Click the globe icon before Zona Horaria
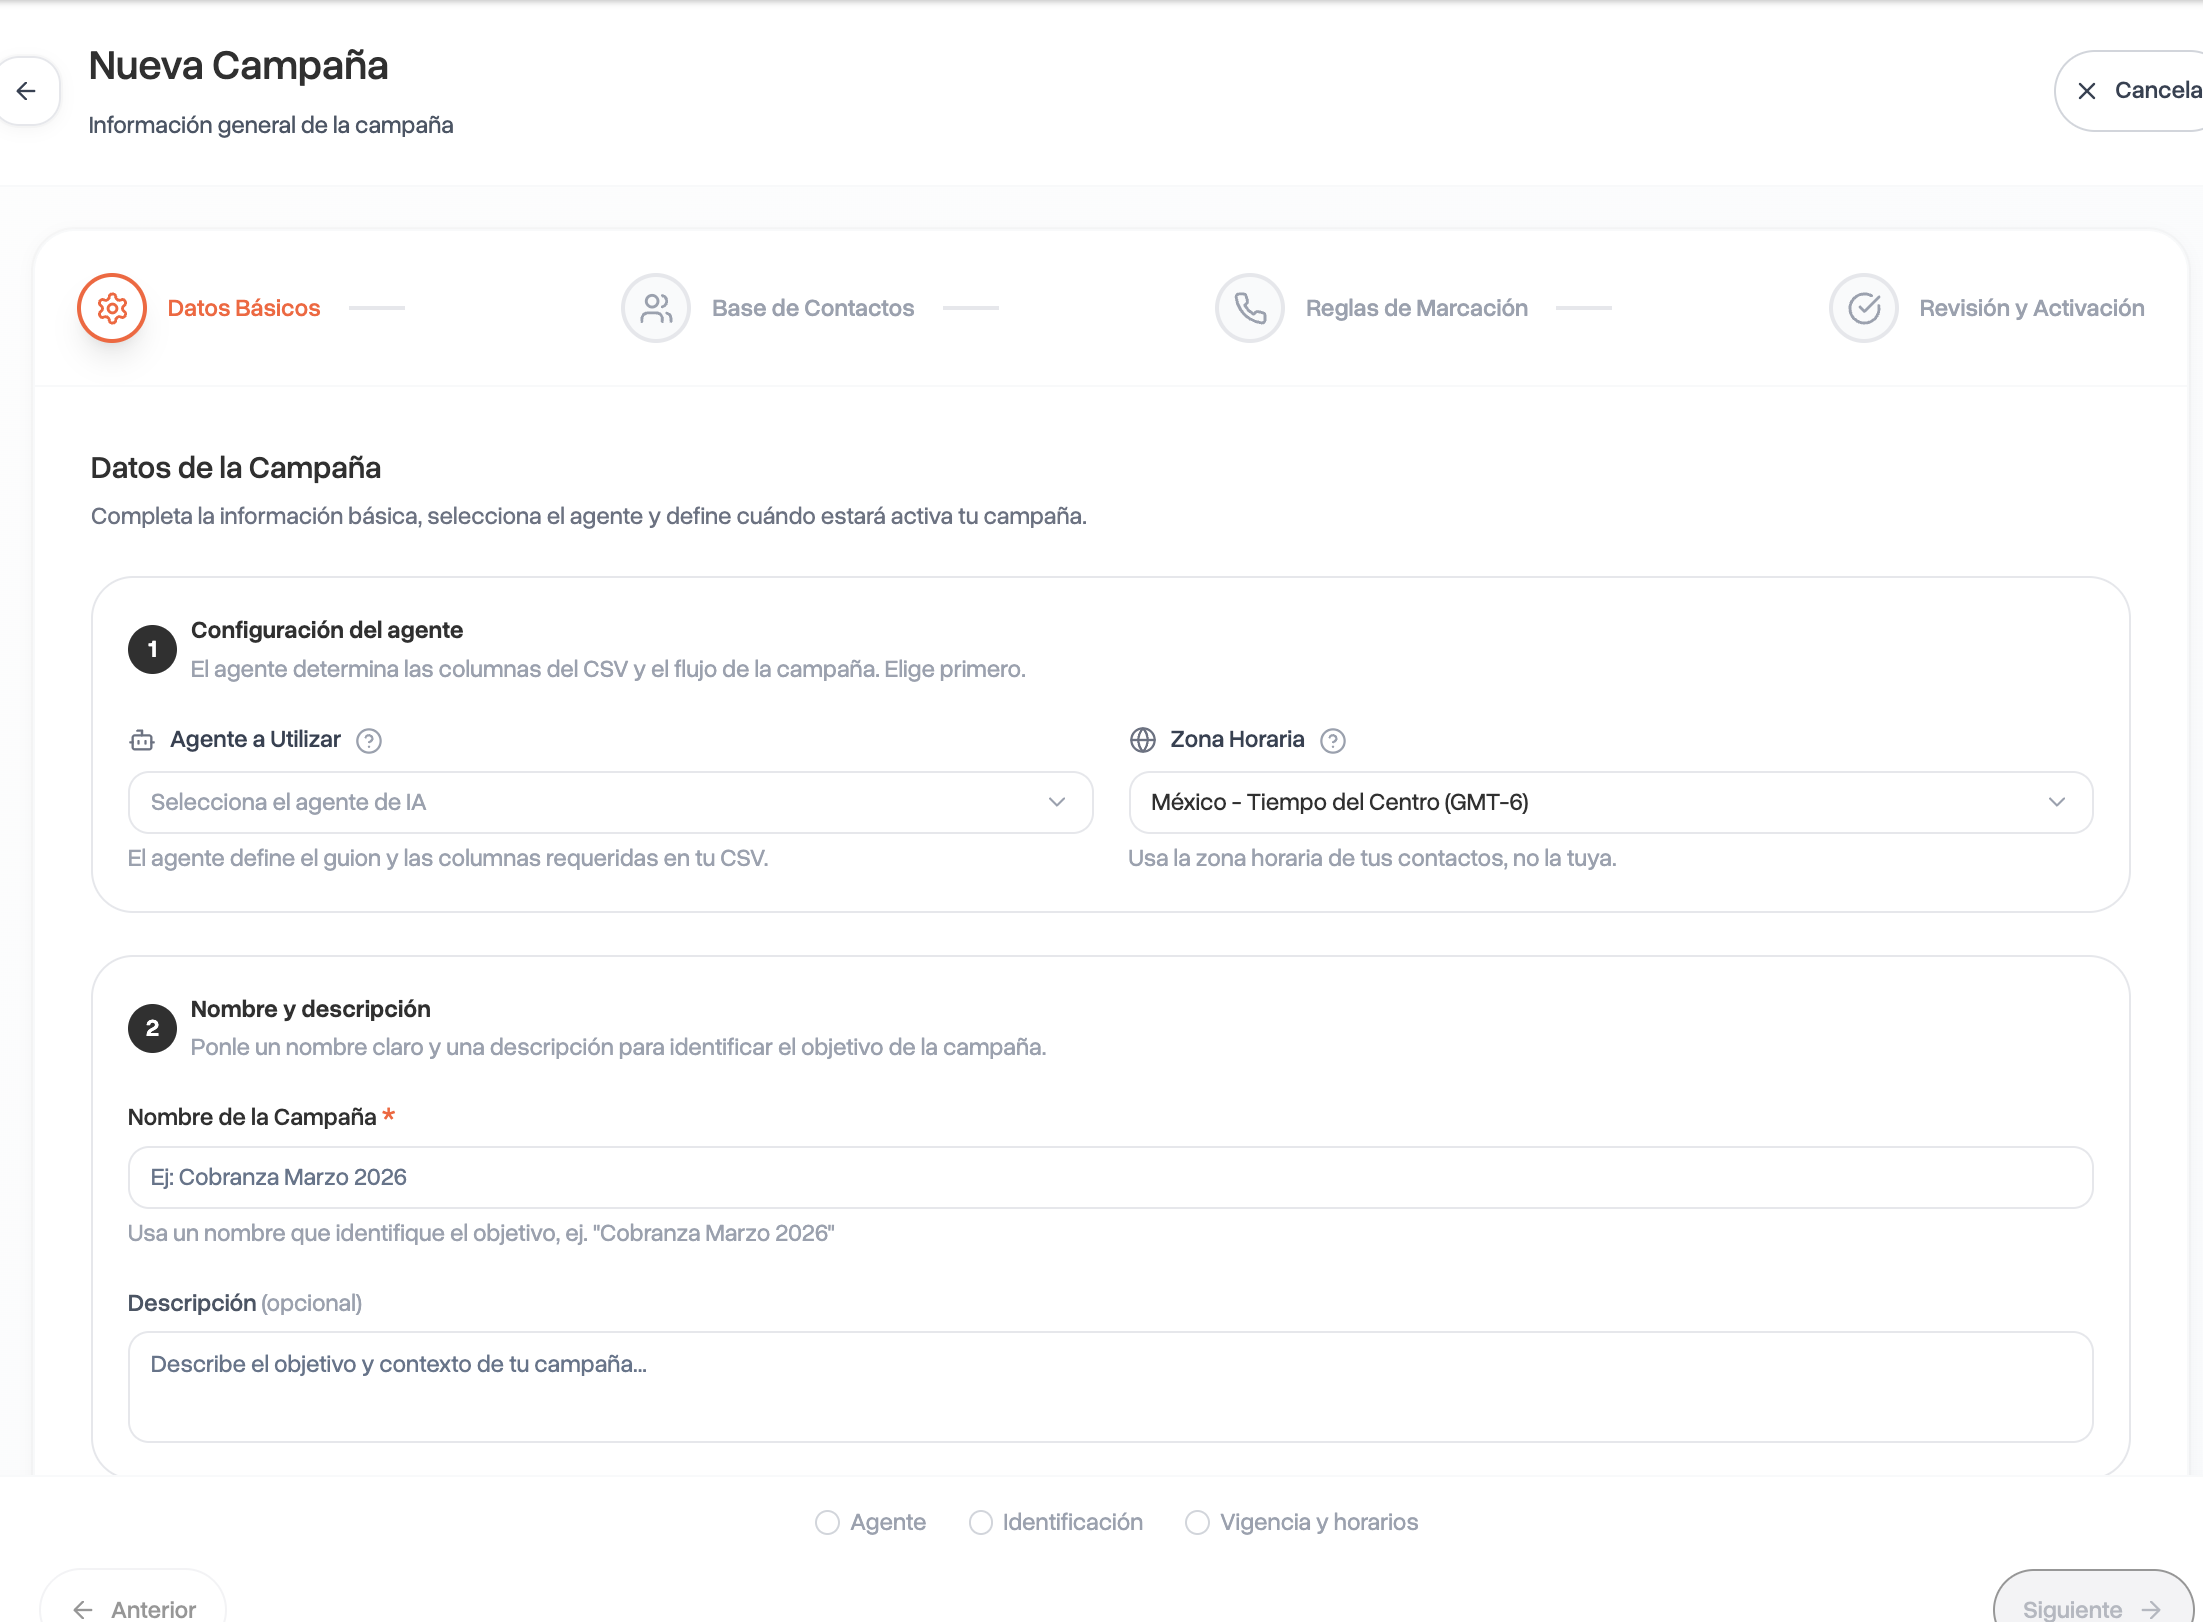This screenshot has width=2203, height=1622. pyautogui.click(x=1143, y=740)
